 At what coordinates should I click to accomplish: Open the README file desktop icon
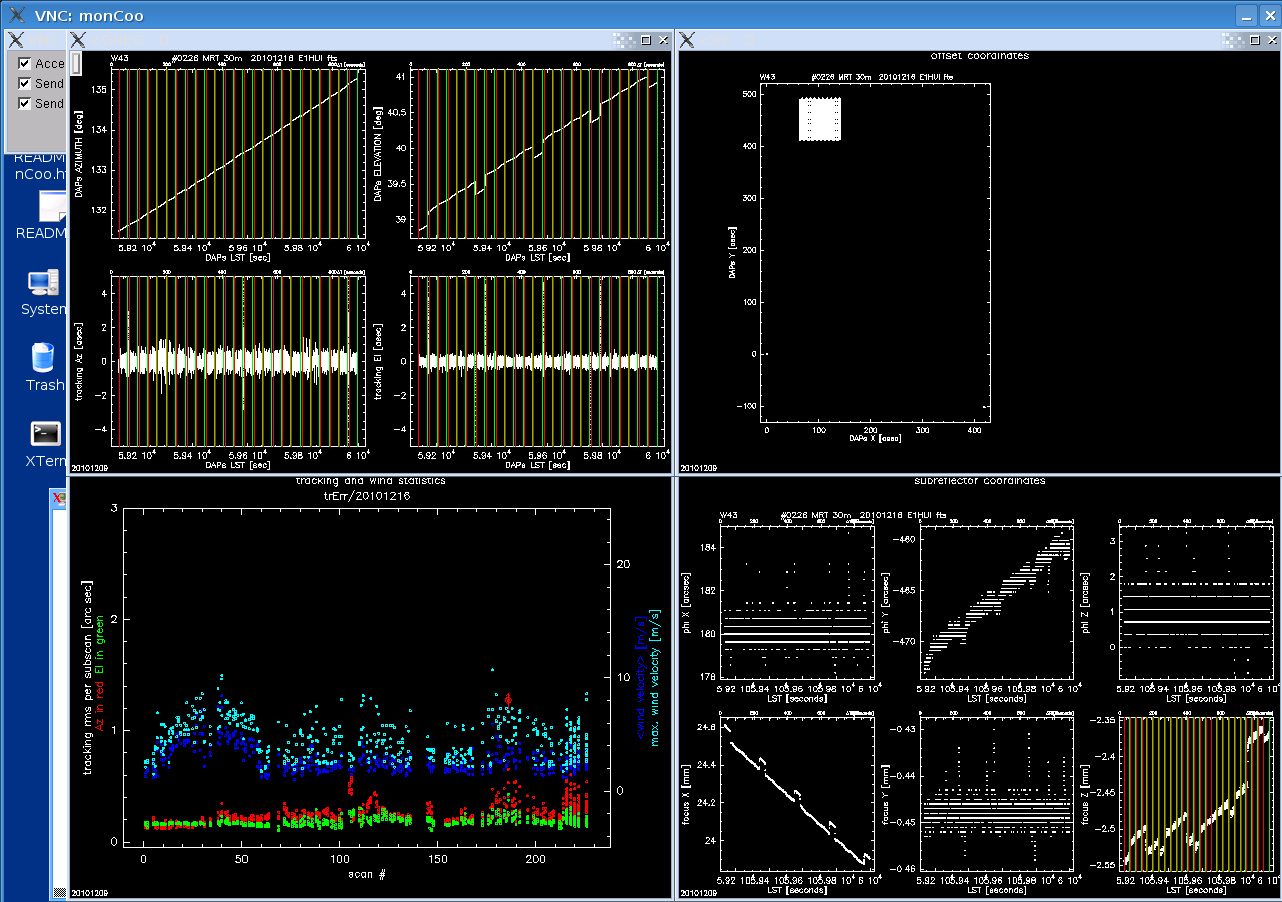(x=52, y=207)
